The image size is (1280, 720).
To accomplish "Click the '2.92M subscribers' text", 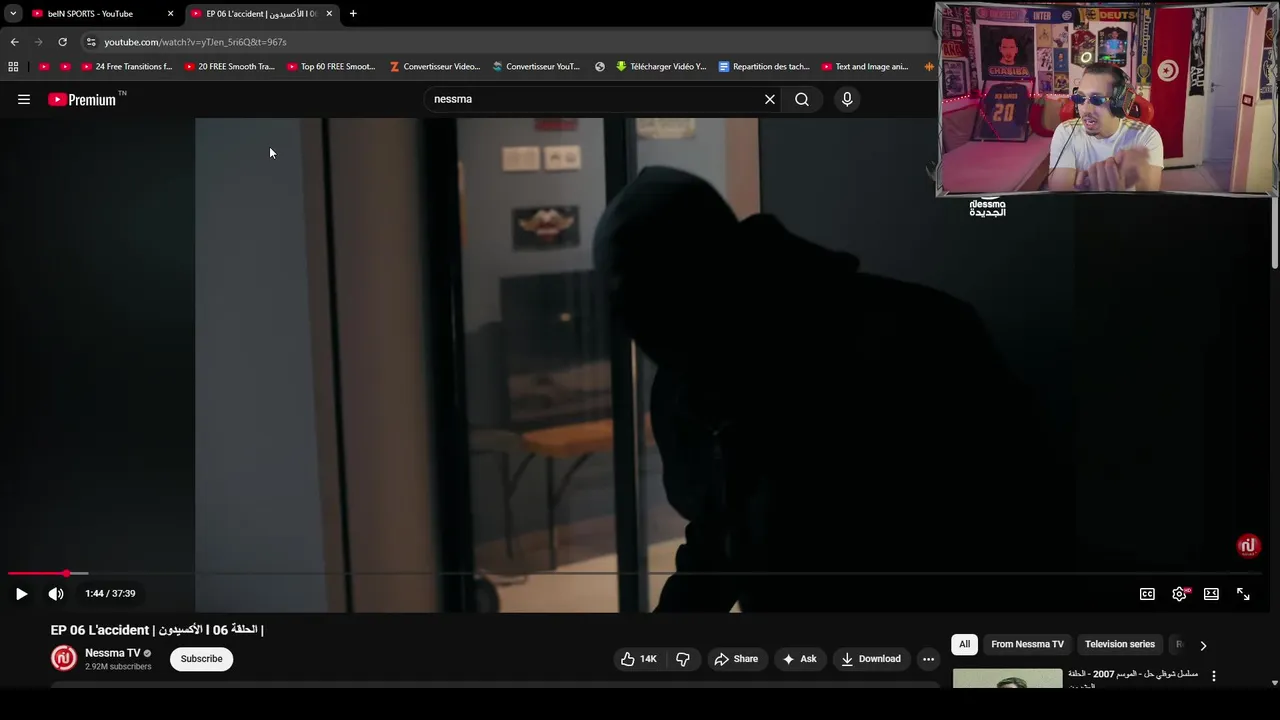I will (x=118, y=667).
